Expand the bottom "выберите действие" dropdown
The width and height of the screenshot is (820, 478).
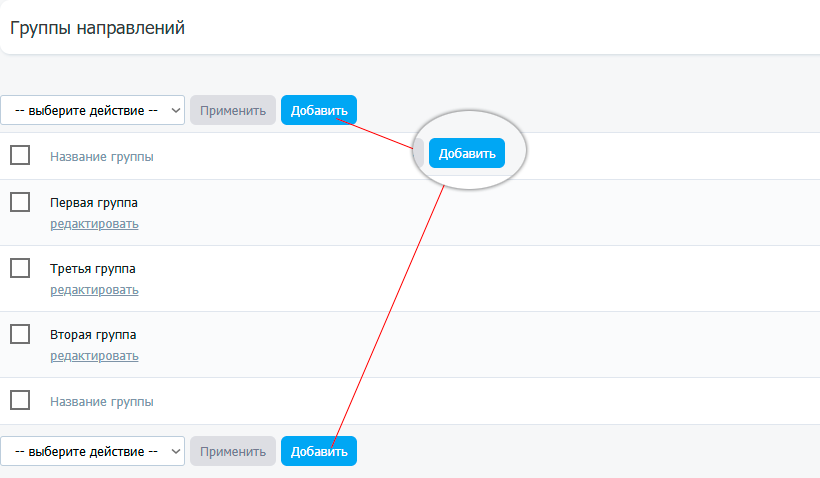(x=92, y=451)
